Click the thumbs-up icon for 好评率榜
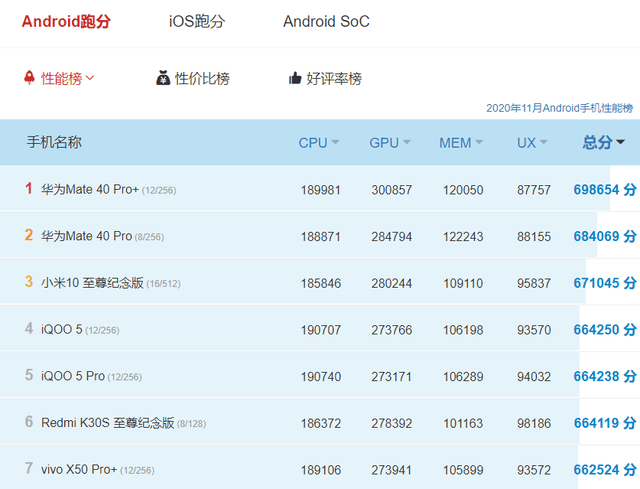The image size is (640, 489). click(x=295, y=78)
